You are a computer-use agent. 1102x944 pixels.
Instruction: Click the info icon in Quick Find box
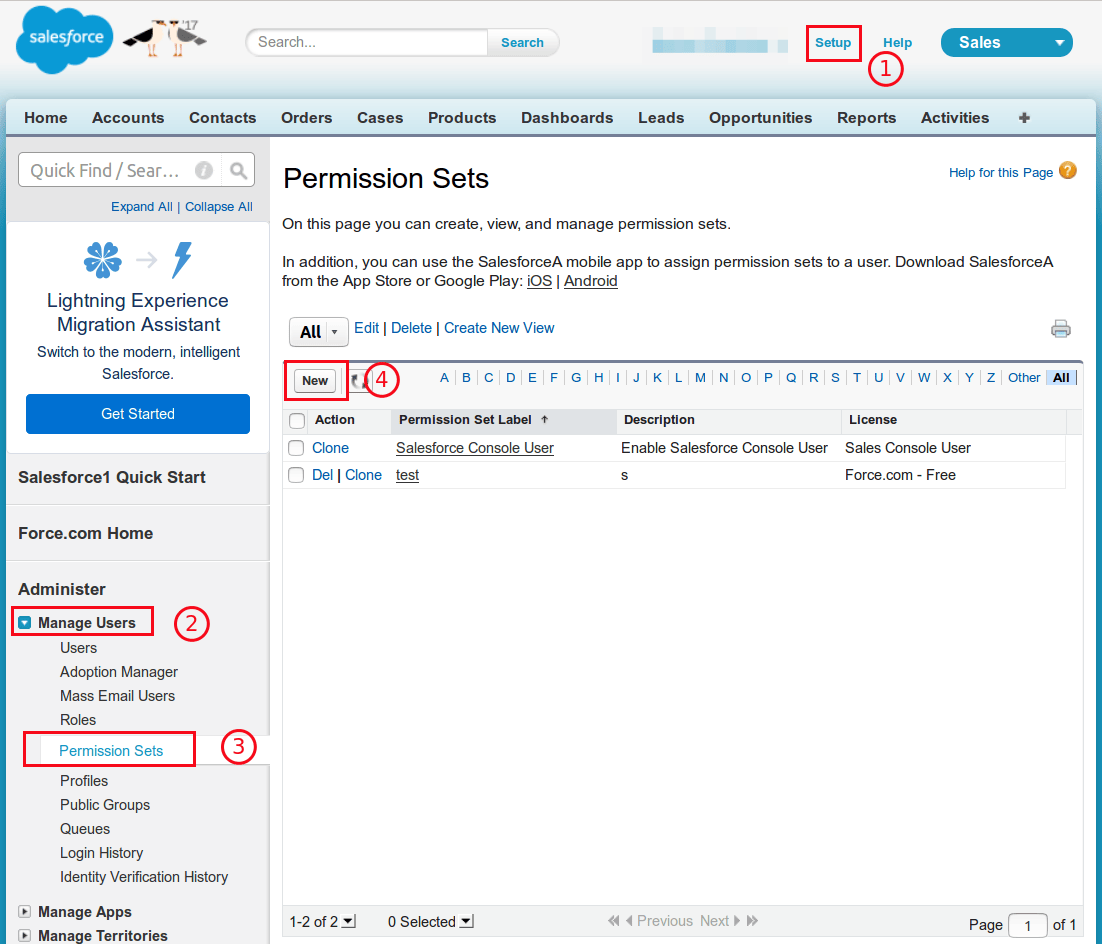[x=204, y=170]
